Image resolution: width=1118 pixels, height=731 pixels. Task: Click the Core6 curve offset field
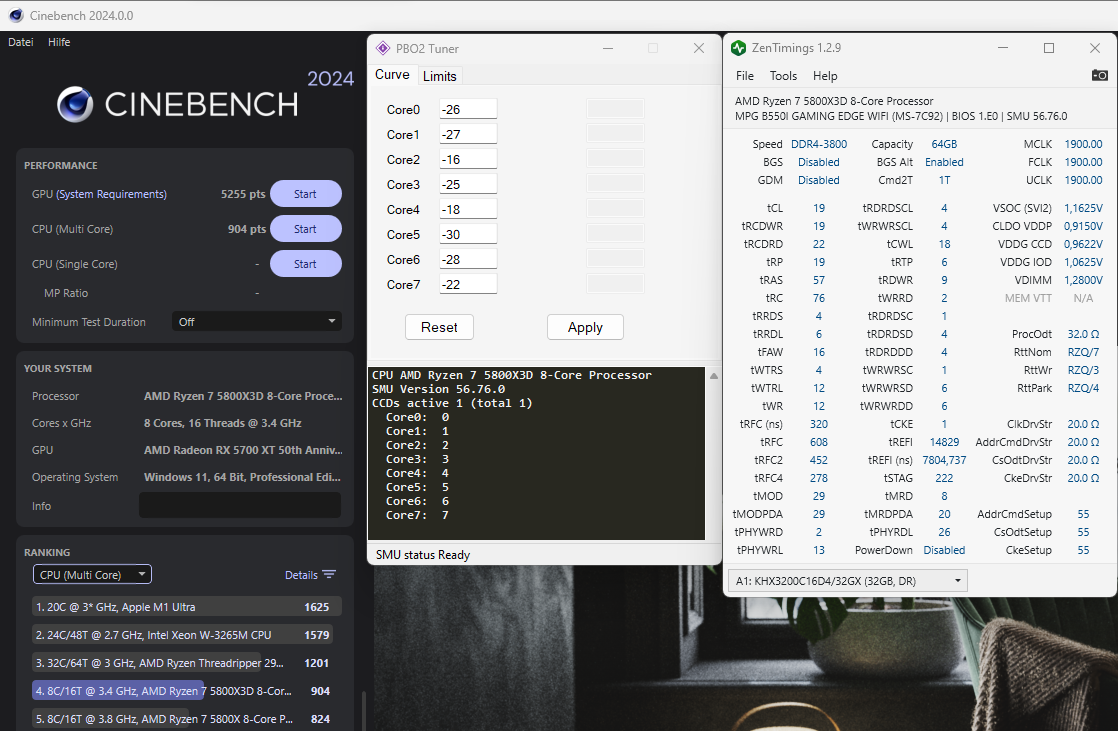(x=468, y=259)
